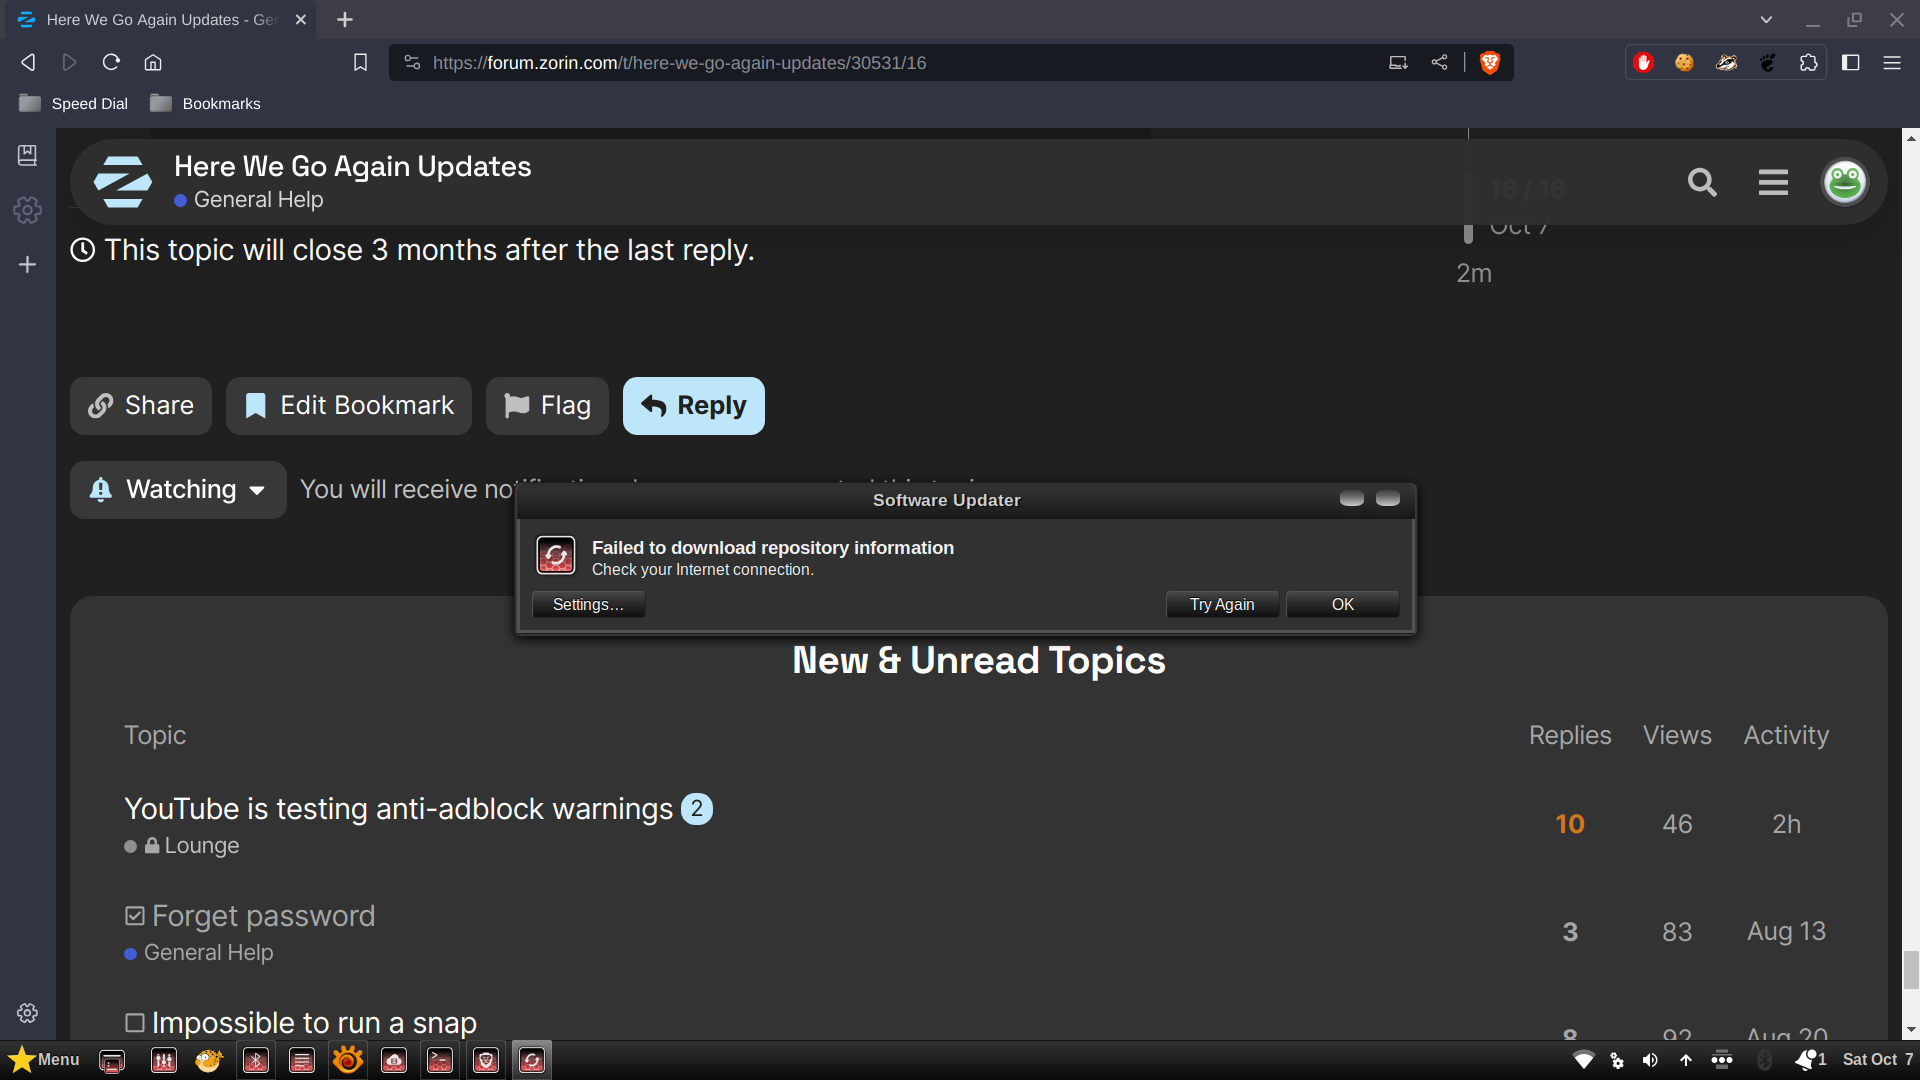Click the Zorin forum logo
Screen dimensions: 1920x1080
coord(122,181)
